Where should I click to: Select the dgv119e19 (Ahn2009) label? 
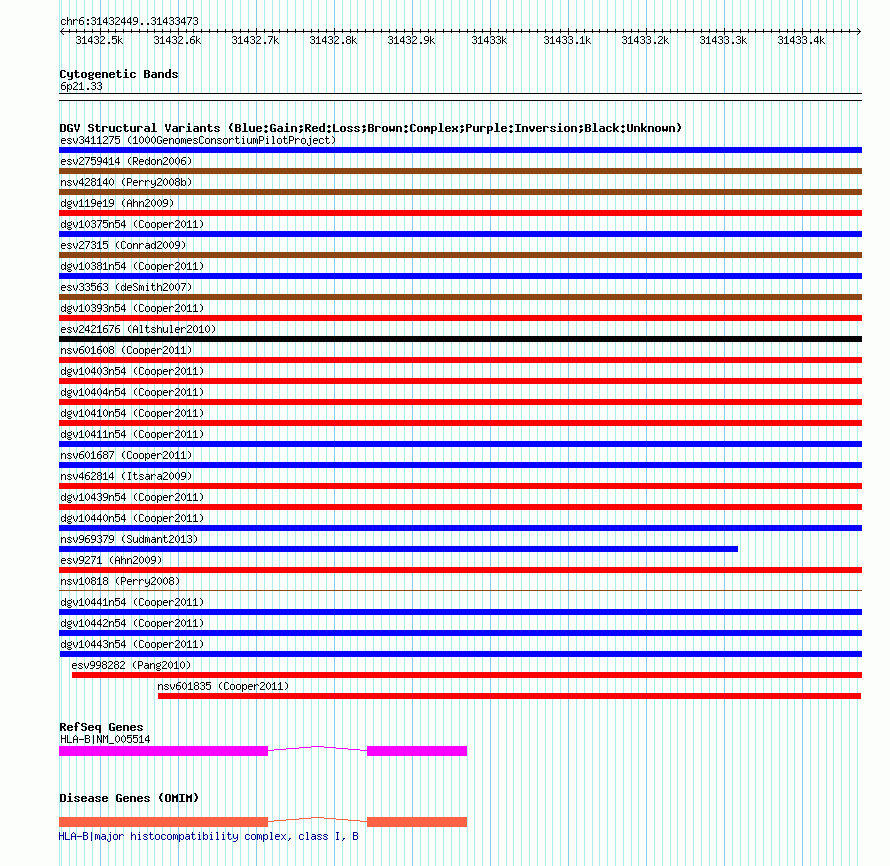[x=117, y=203]
